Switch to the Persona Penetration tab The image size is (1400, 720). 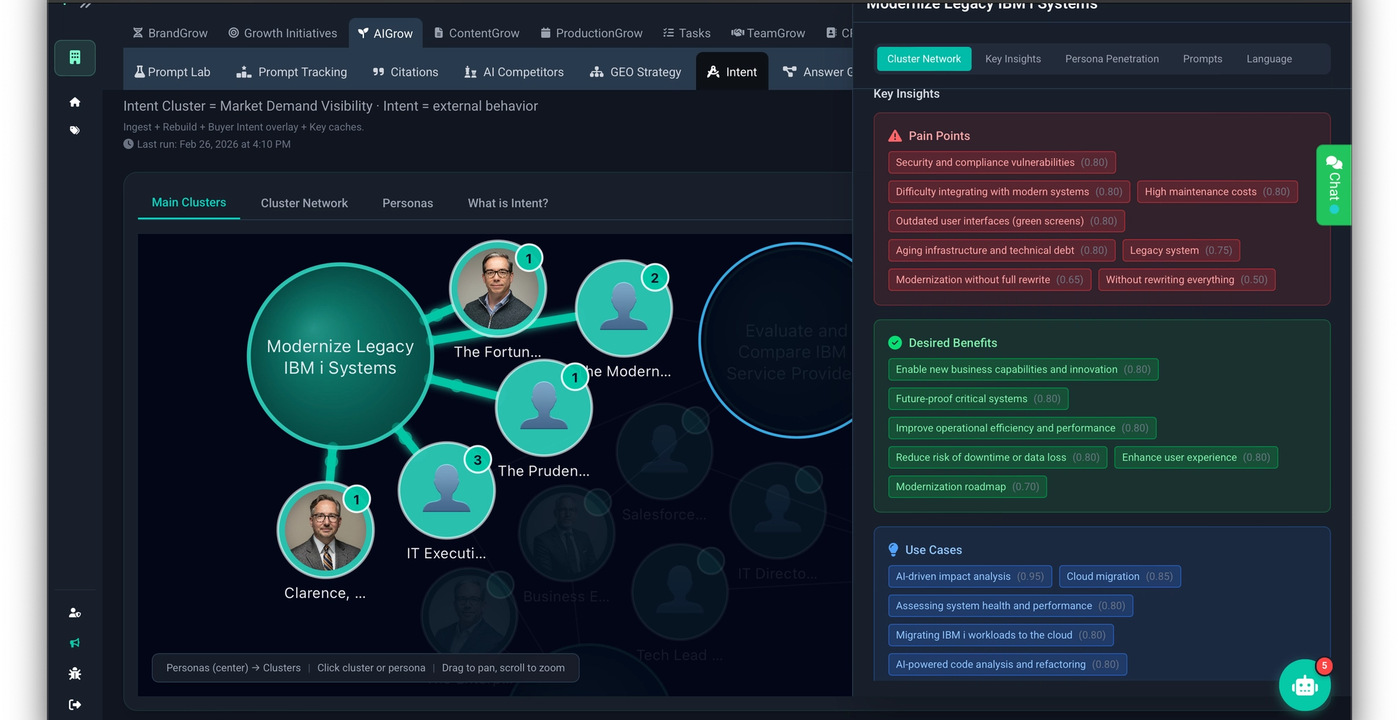coord(1112,59)
